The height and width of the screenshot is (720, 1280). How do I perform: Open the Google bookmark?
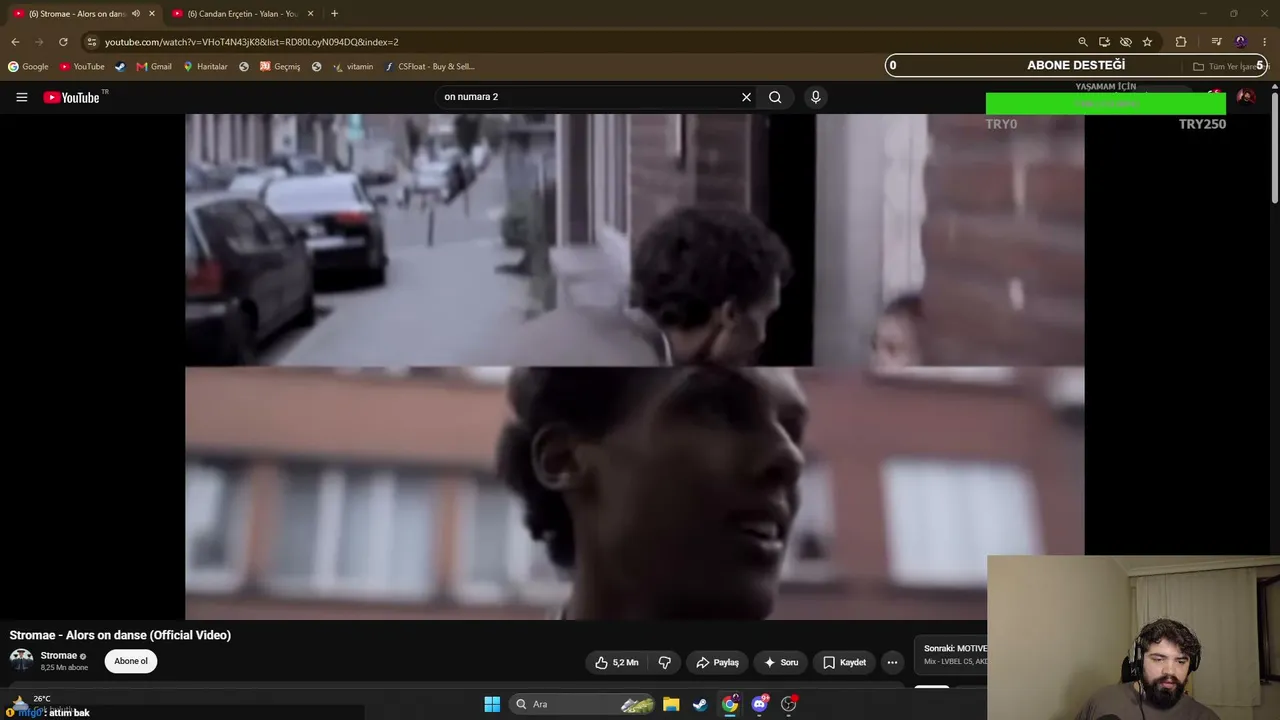pos(28,67)
